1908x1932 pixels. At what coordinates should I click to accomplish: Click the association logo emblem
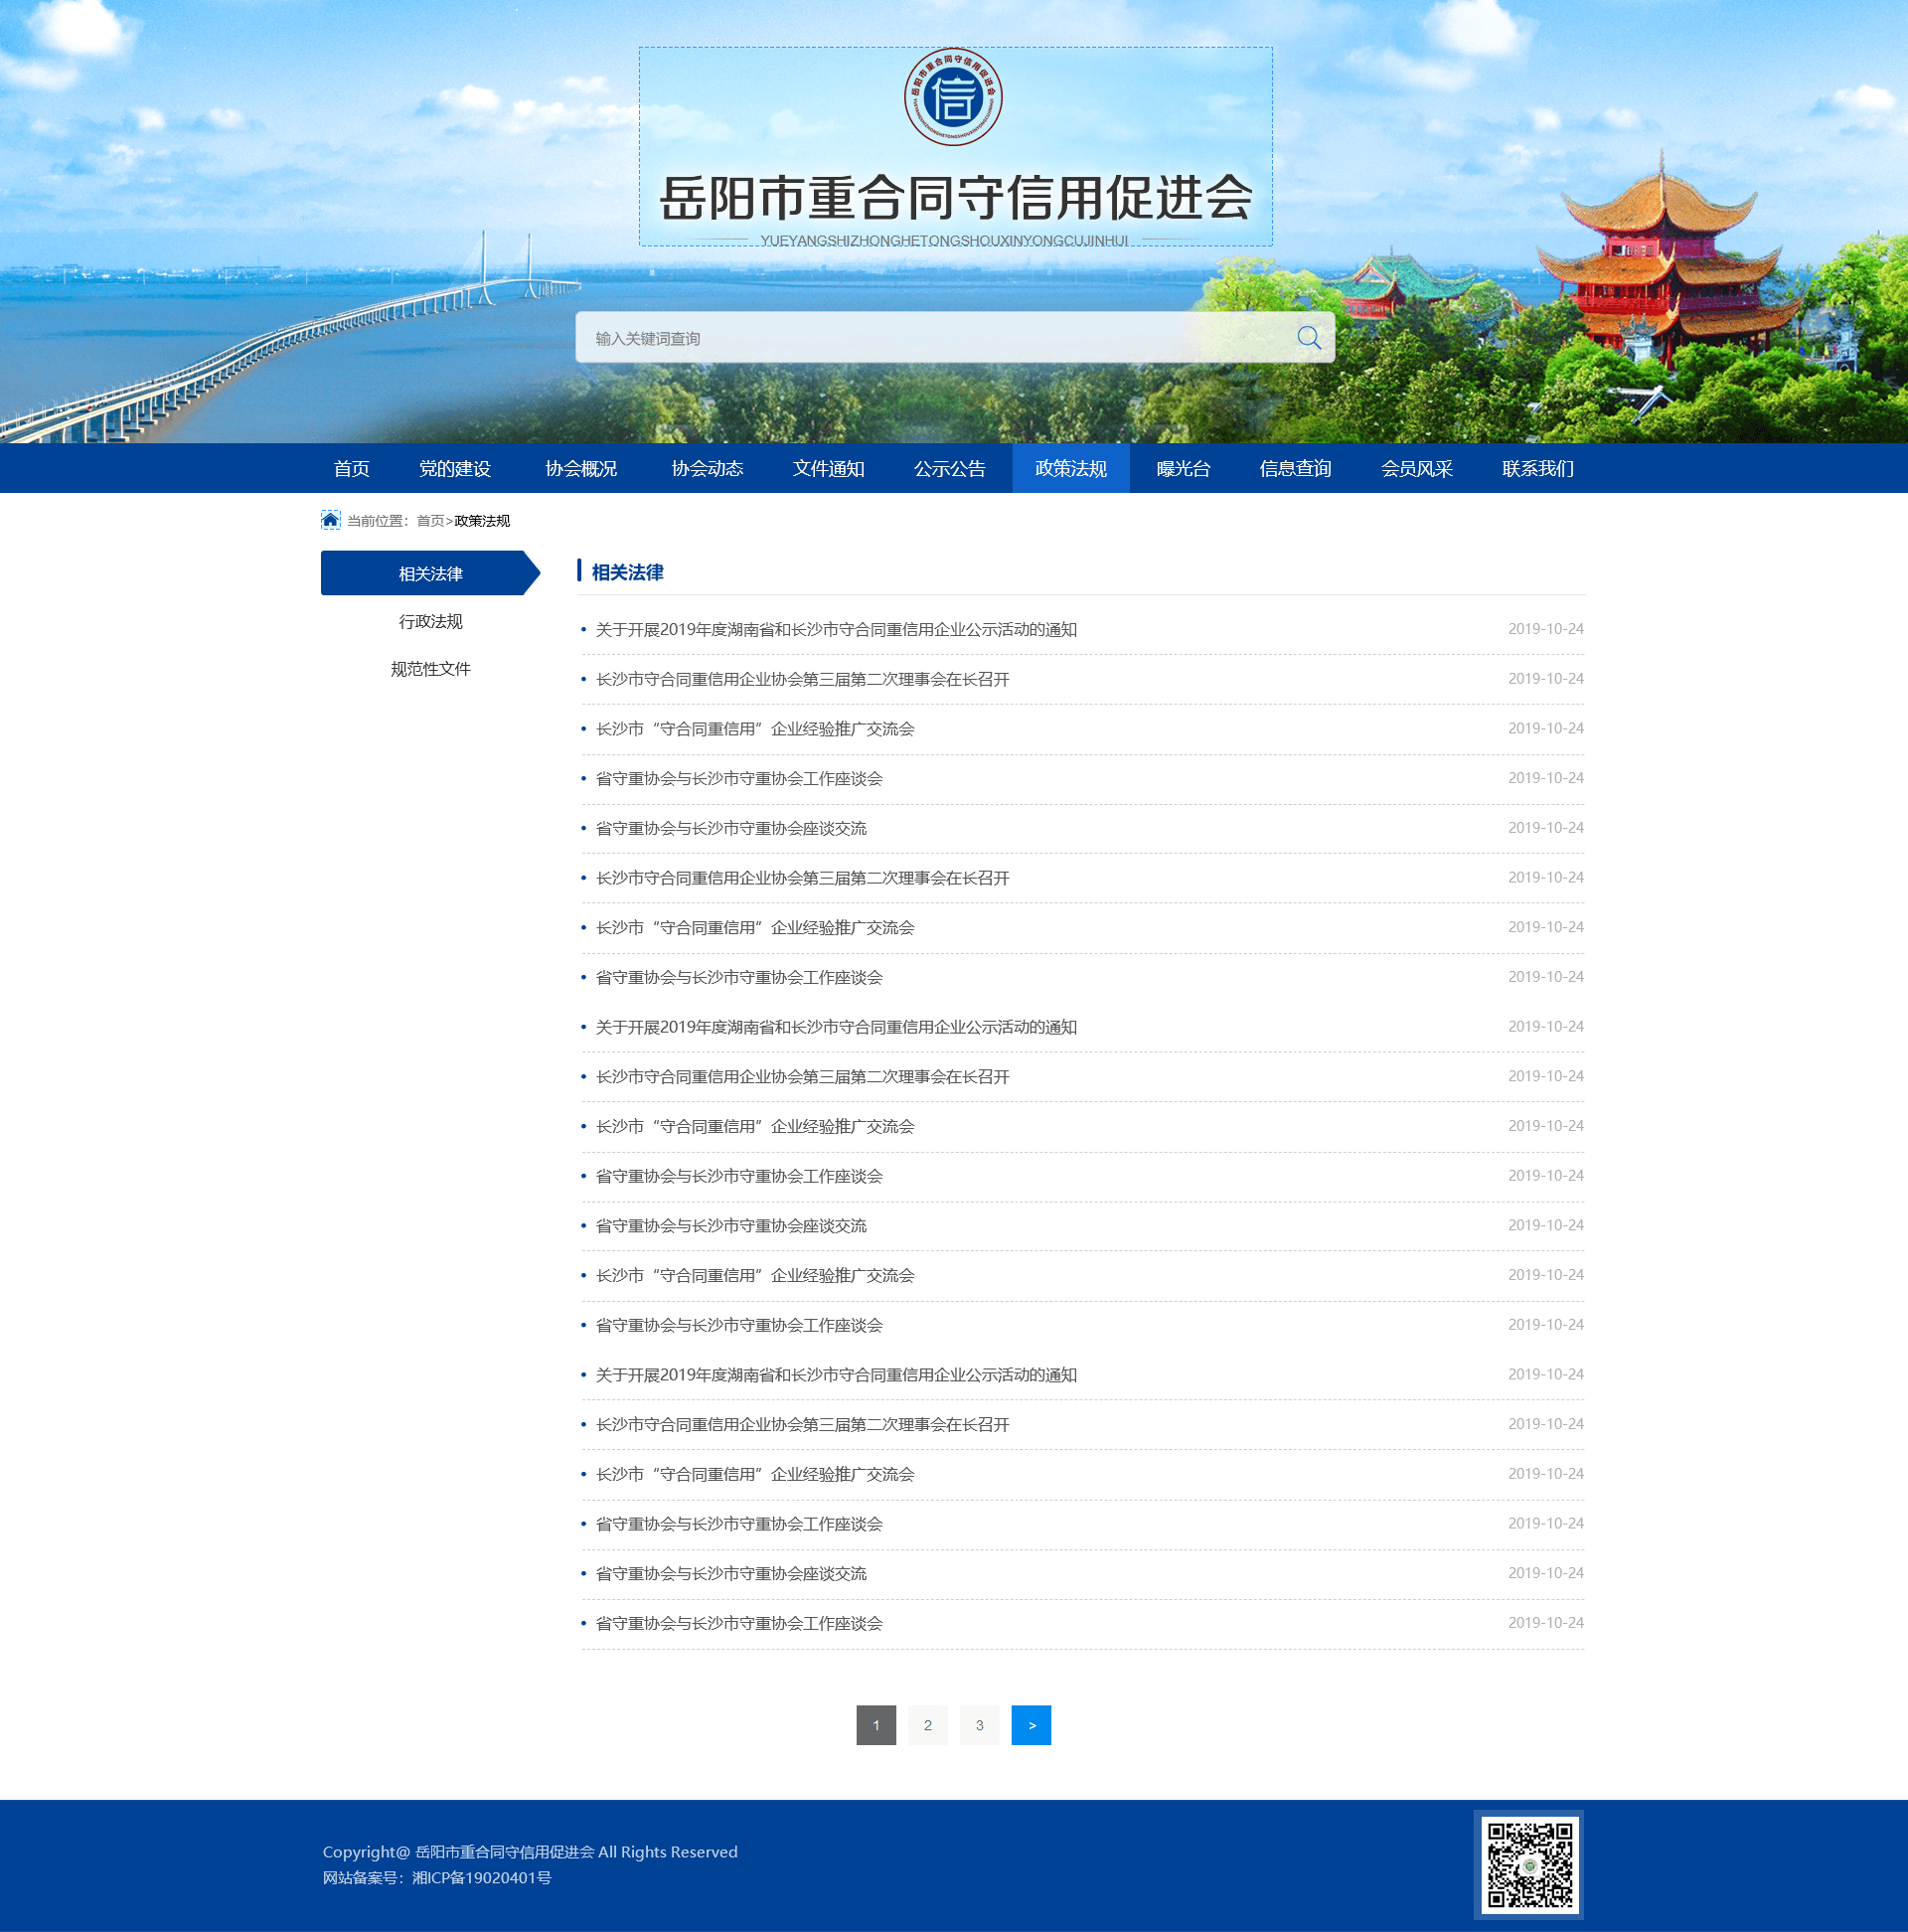pyautogui.click(x=953, y=97)
